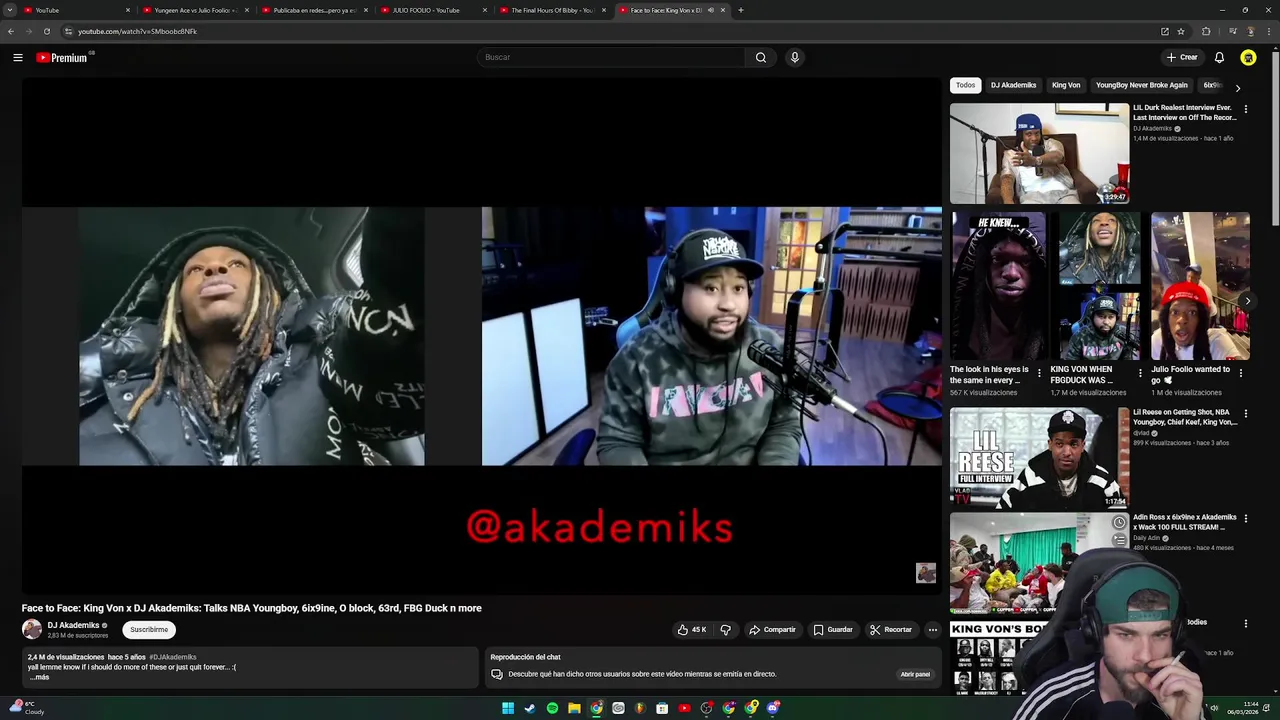
Task: Open the YouTube hamburger guide menu
Action: [x=17, y=58]
